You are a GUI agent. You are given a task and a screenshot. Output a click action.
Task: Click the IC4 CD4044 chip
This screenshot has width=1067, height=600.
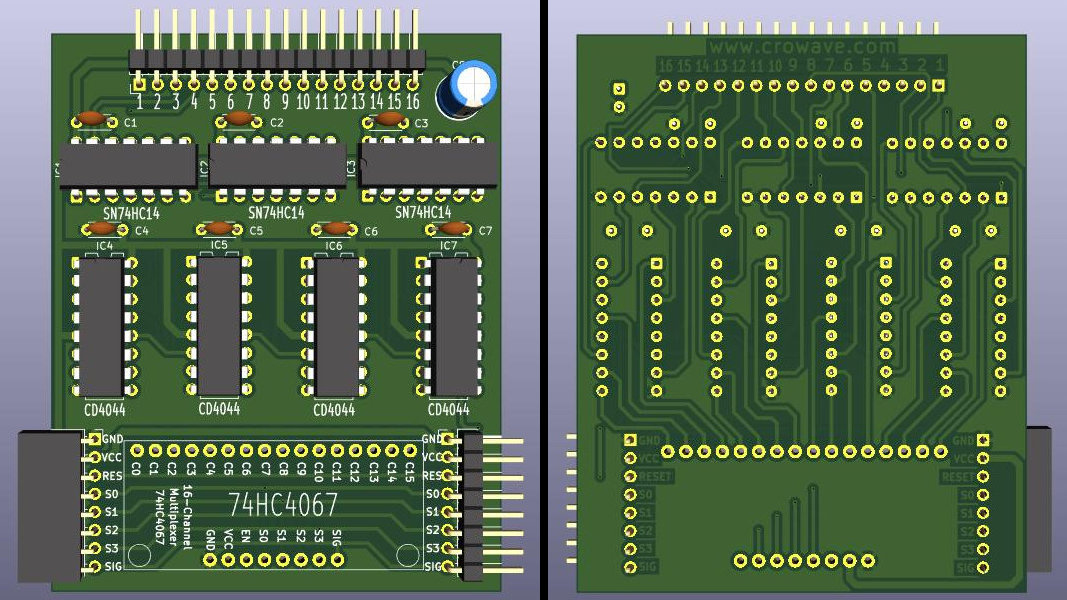coord(102,327)
